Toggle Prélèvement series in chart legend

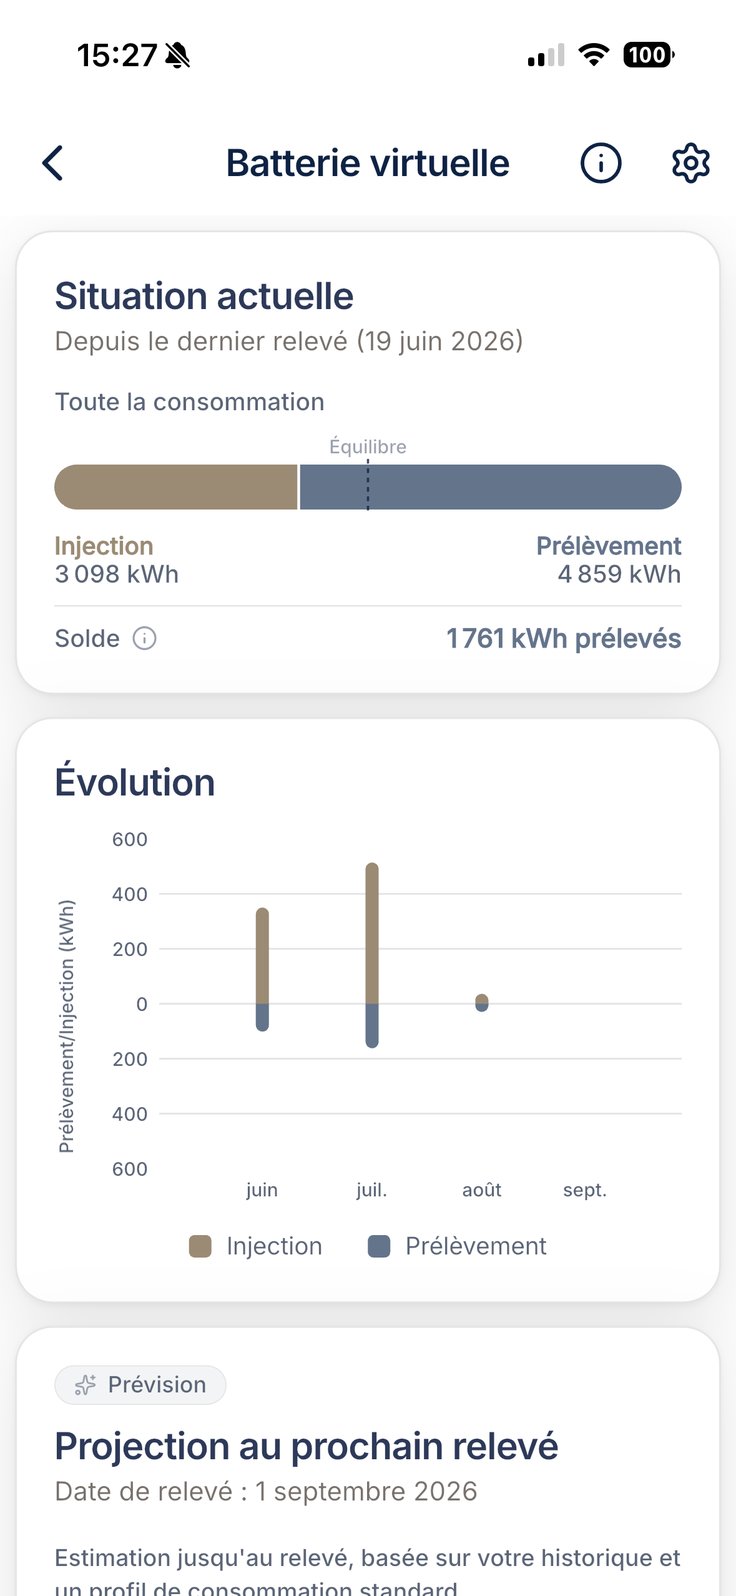tap(458, 1246)
